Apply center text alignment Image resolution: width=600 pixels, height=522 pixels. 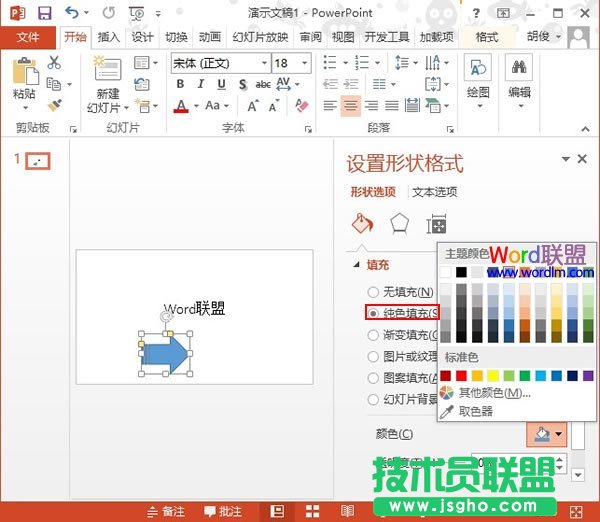coord(350,106)
